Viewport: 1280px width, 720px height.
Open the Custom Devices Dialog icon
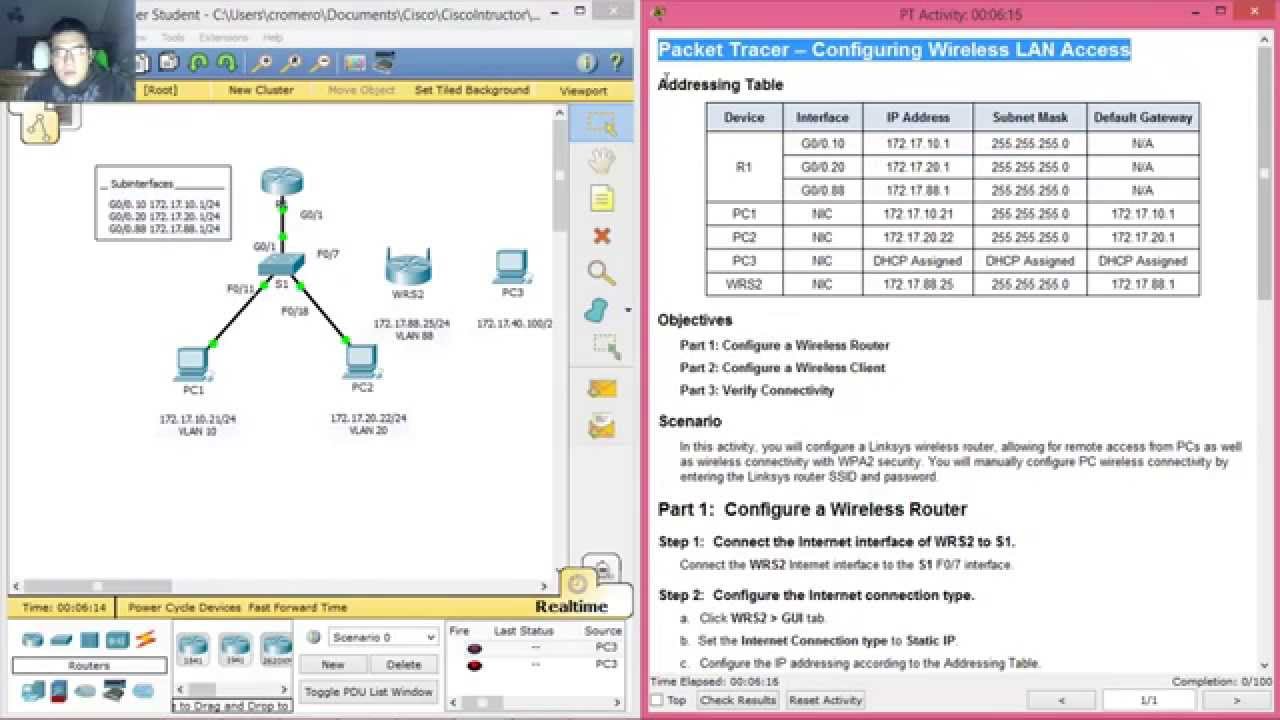384,63
